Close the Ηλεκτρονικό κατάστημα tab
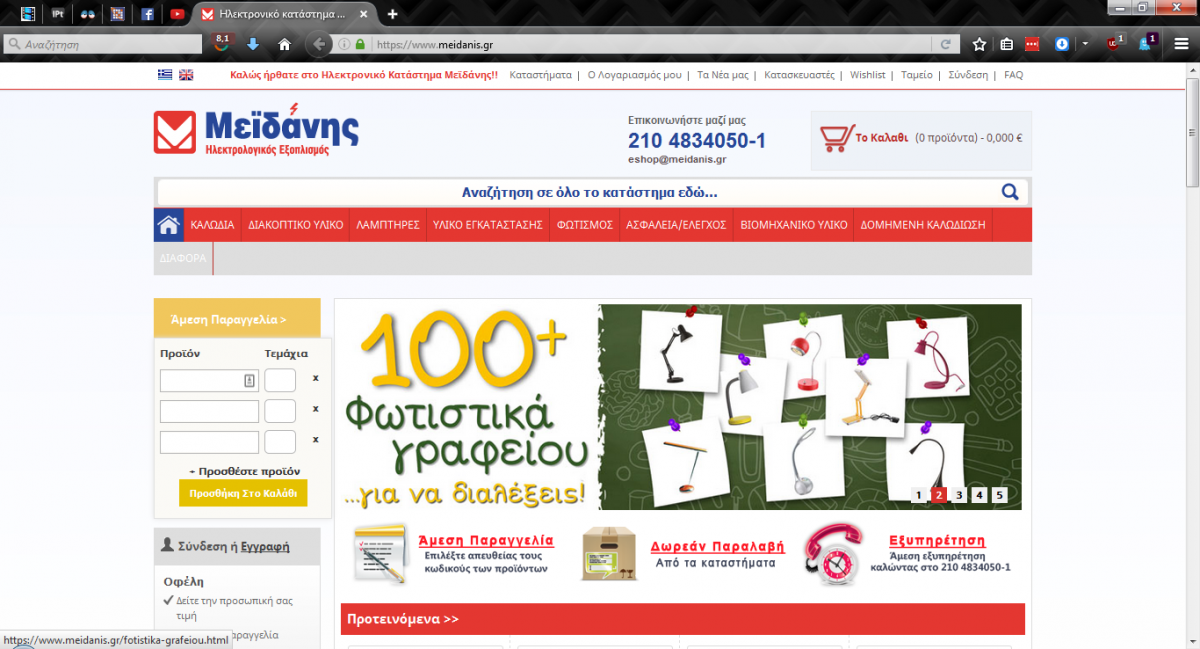 coord(364,14)
